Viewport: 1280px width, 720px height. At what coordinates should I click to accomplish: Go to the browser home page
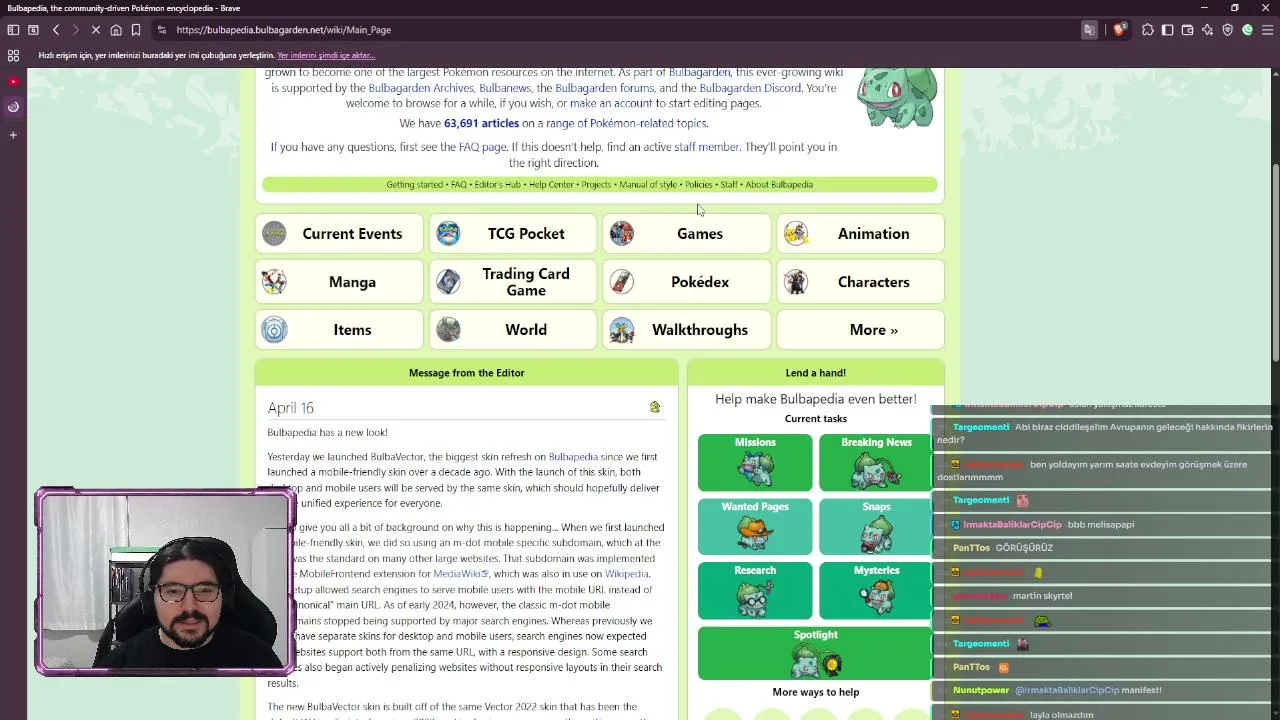click(x=116, y=30)
